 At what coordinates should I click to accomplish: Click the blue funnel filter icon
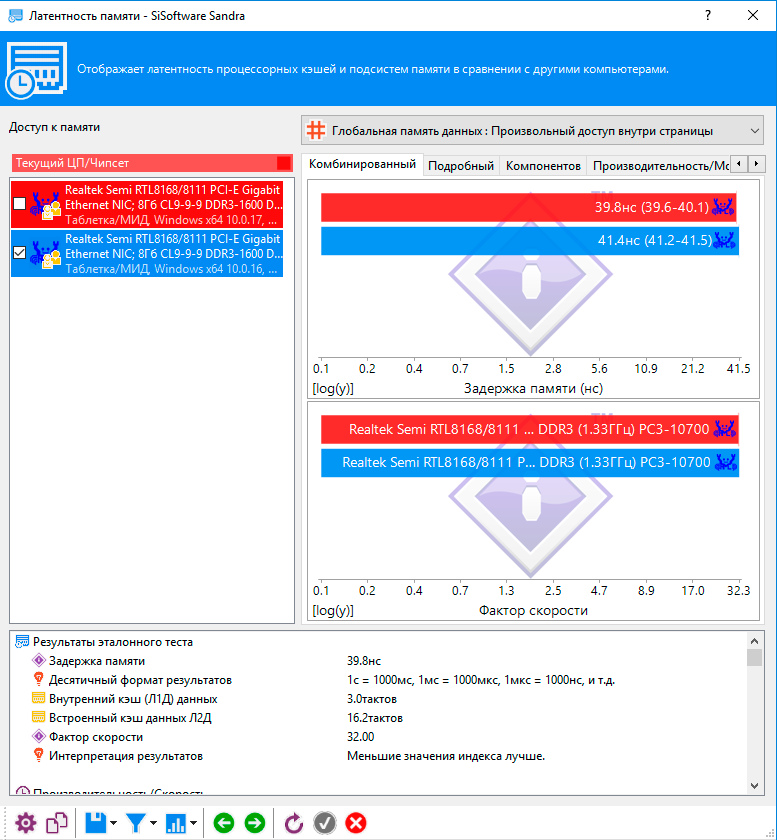(x=136, y=822)
